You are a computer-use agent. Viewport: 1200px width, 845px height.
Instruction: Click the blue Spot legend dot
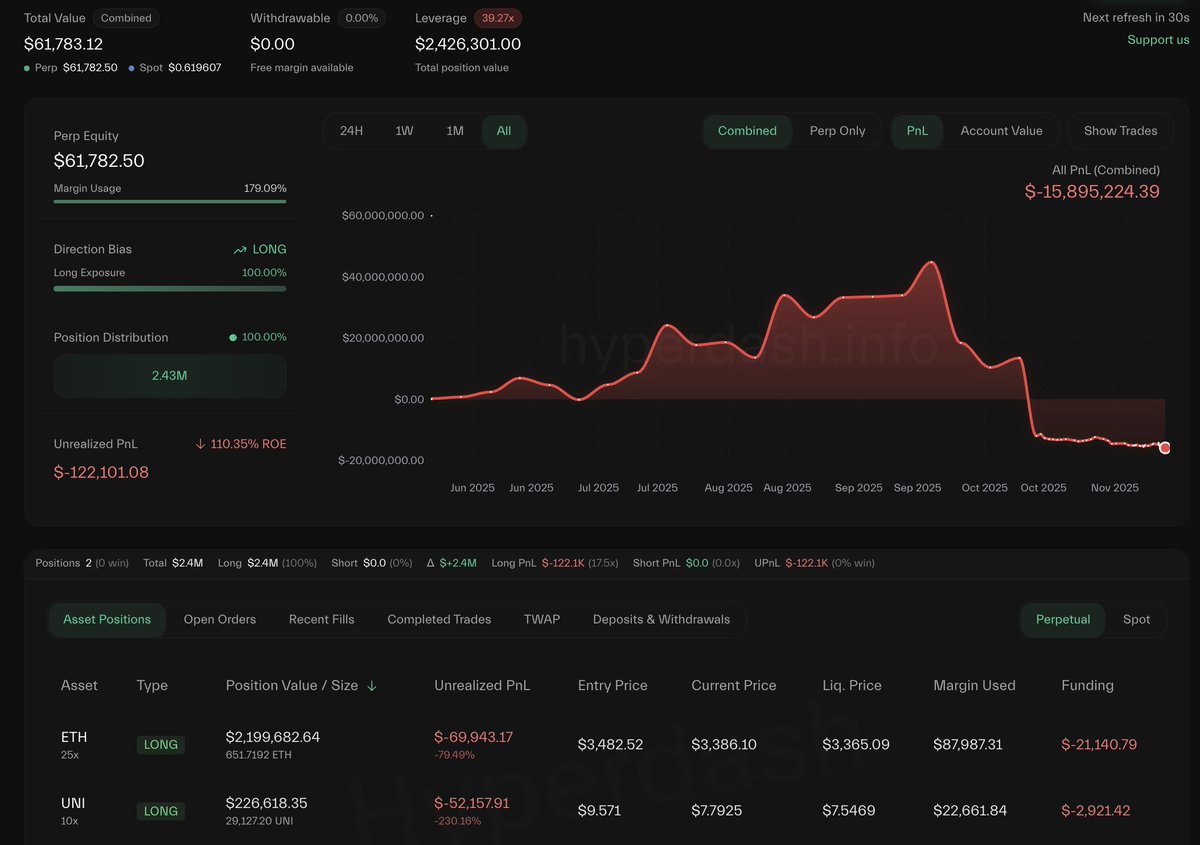tap(132, 68)
